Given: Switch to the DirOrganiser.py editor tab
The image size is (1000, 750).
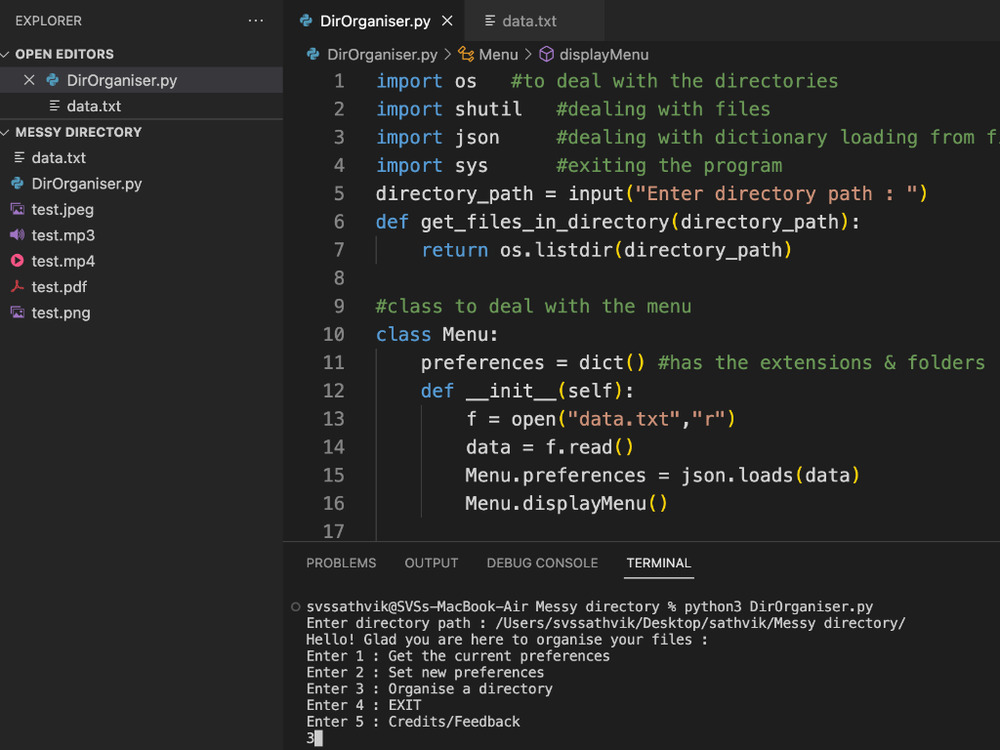Looking at the screenshot, I should [x=374, y=21].
